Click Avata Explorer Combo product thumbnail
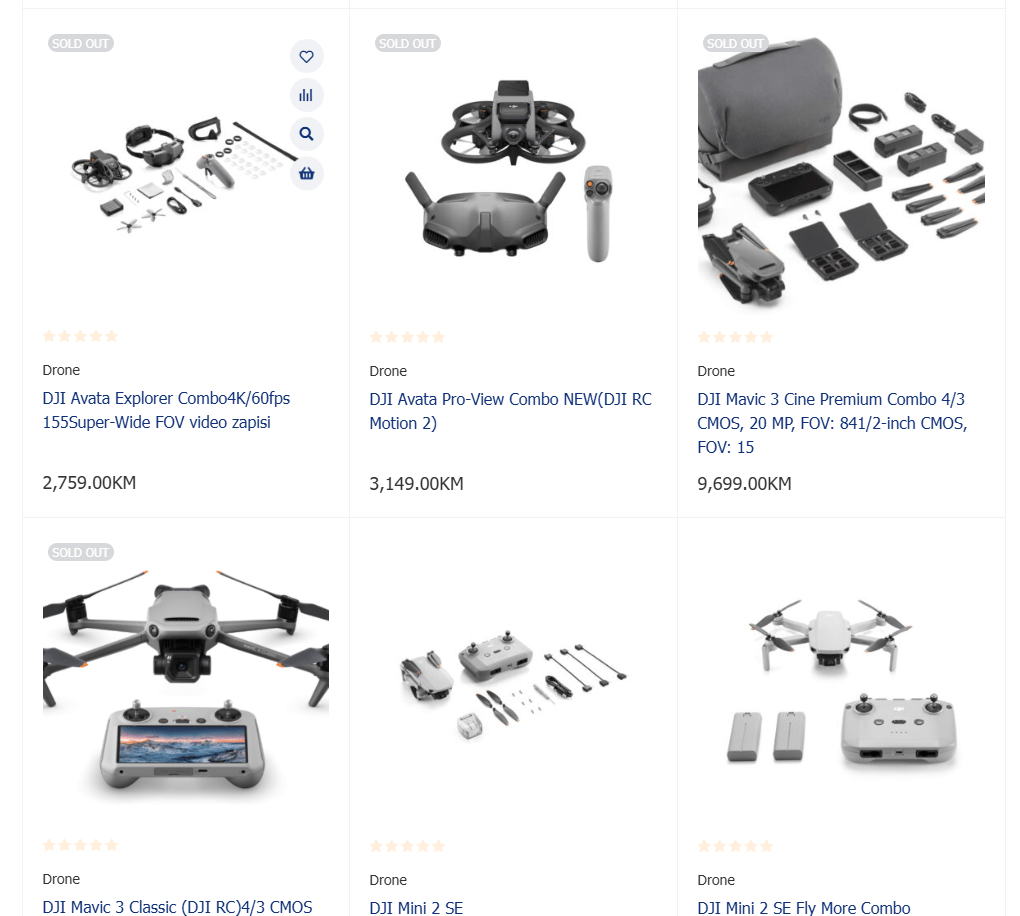This screenshot has height=916, width=1020. (x=185, y=172)
